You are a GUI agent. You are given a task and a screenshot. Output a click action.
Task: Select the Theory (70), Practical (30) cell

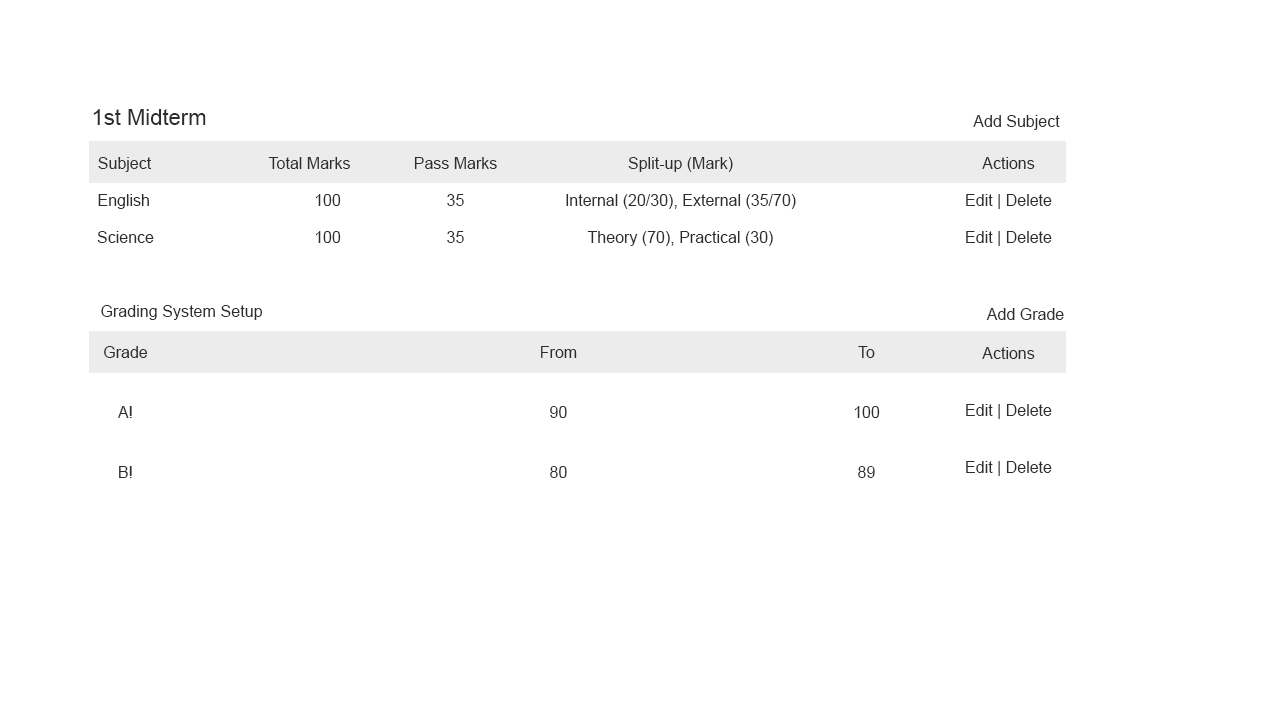[x=680, y=238]
